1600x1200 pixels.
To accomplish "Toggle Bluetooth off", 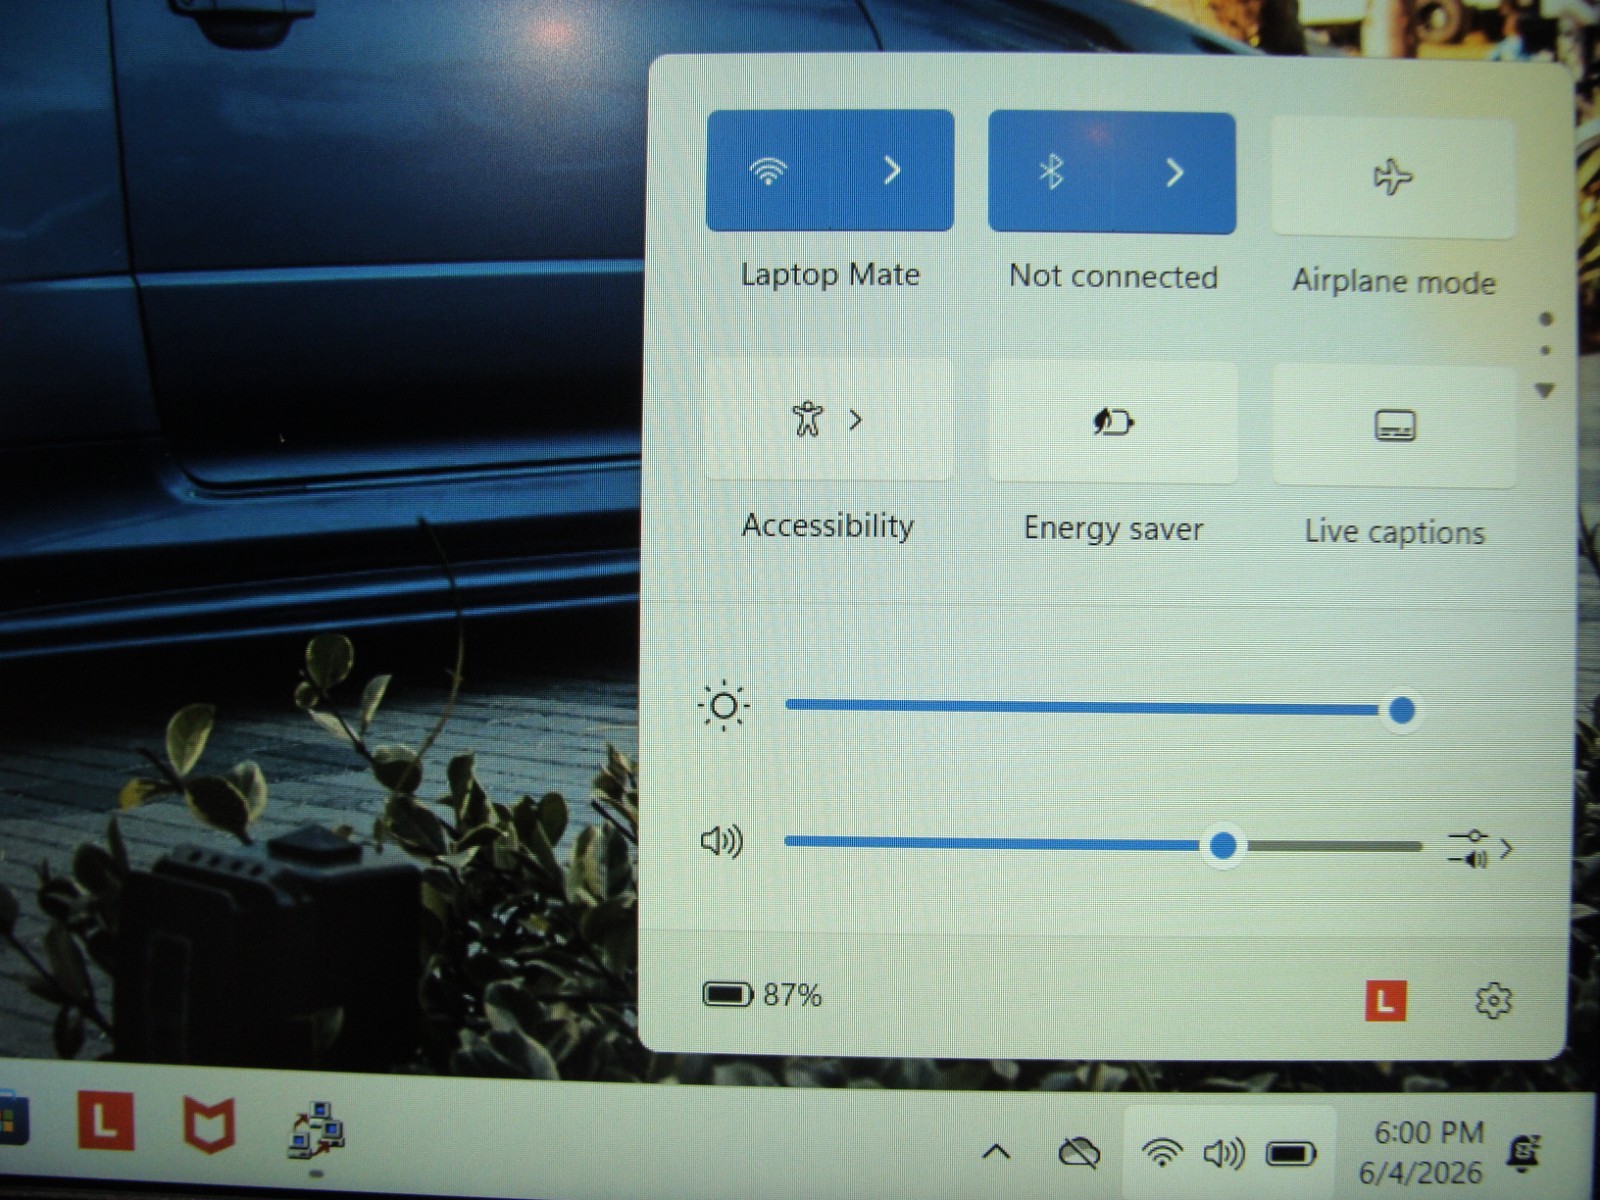I will click(1050, 173).
